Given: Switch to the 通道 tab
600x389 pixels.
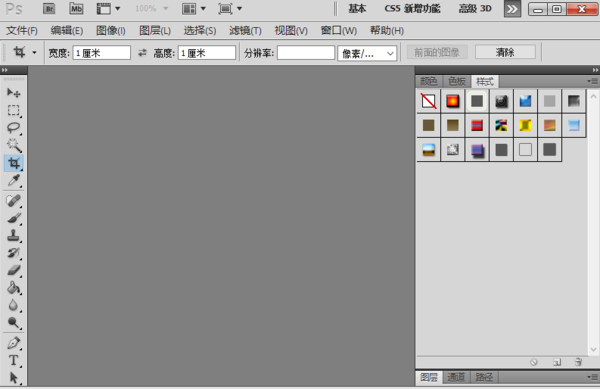Looking at the screenshot, I should click(456, 377).
